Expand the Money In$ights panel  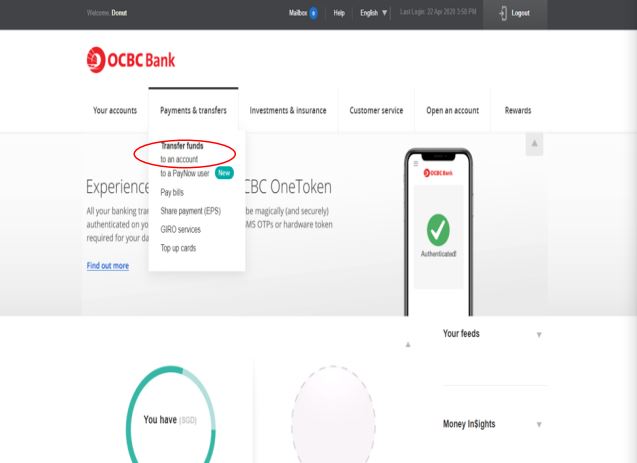pyautogui.click(x=539, y=424)
